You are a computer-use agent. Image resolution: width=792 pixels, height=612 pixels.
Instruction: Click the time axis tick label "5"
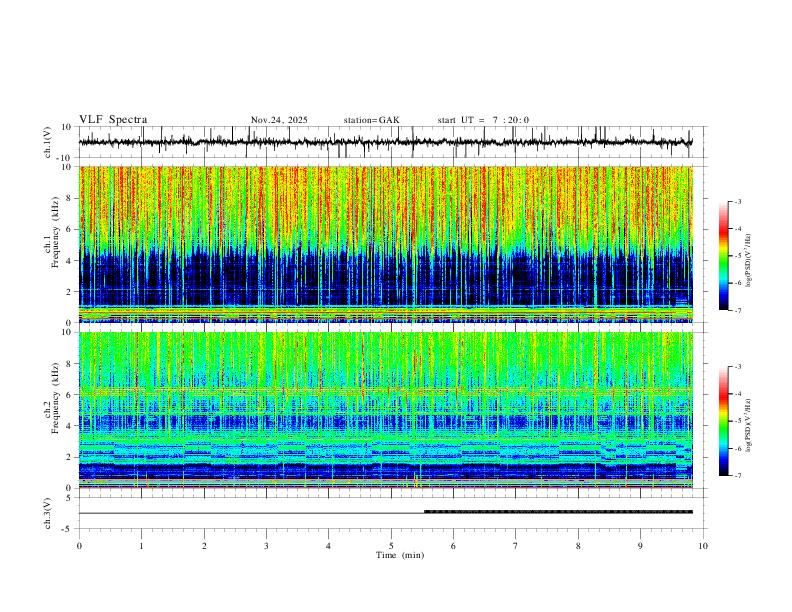point(391,546)
